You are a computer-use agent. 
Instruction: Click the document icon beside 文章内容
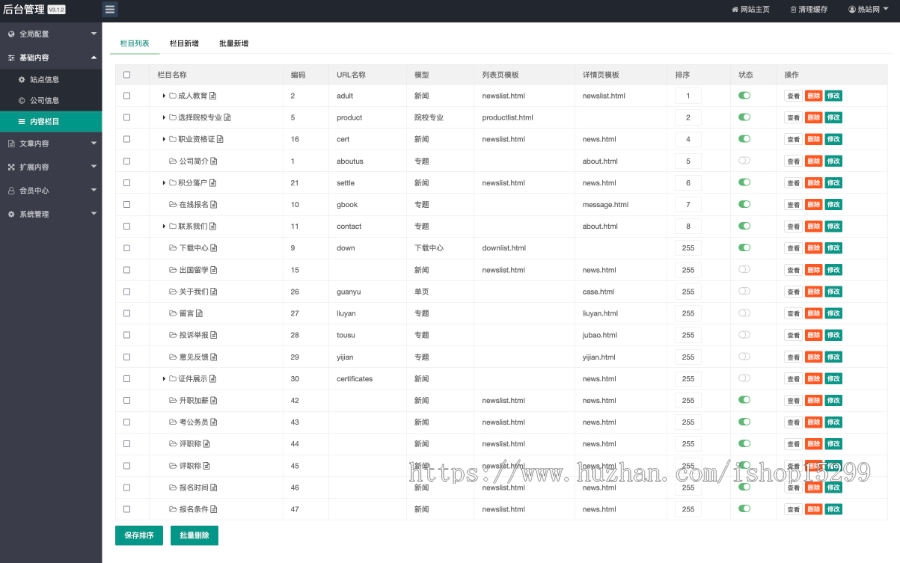(11, 143)
